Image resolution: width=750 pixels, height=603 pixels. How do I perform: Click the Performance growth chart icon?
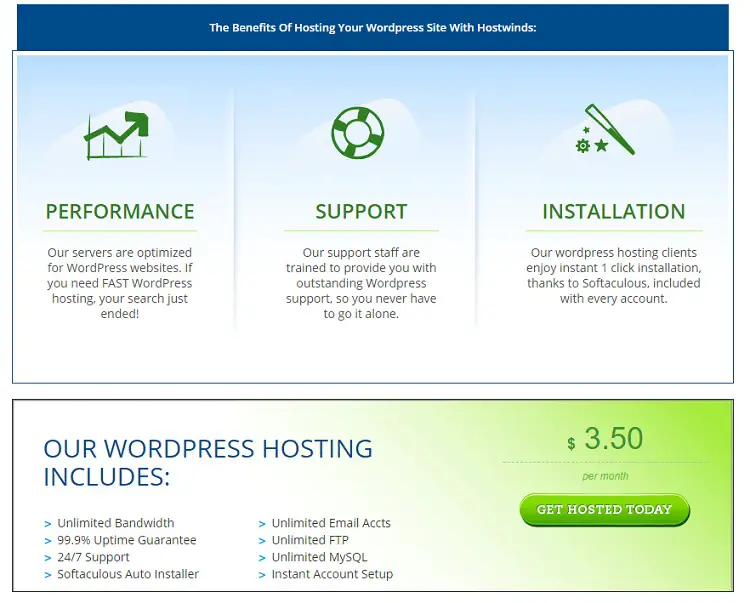point(116,135)
